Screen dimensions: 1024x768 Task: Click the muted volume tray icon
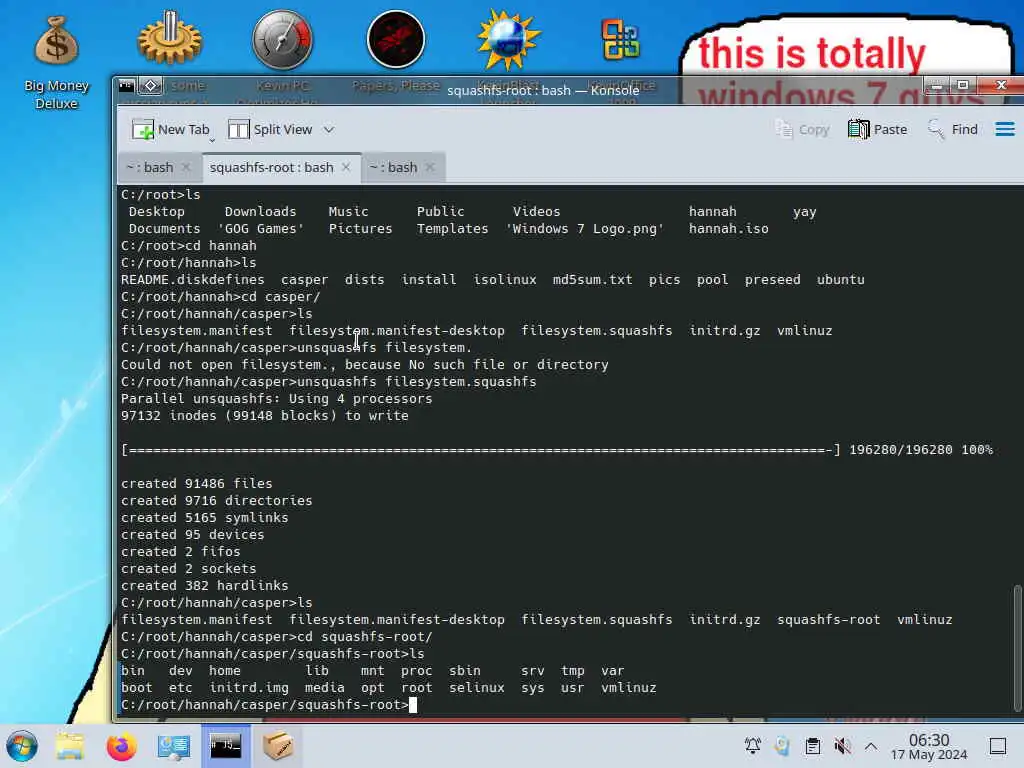[x=842, y=746]
